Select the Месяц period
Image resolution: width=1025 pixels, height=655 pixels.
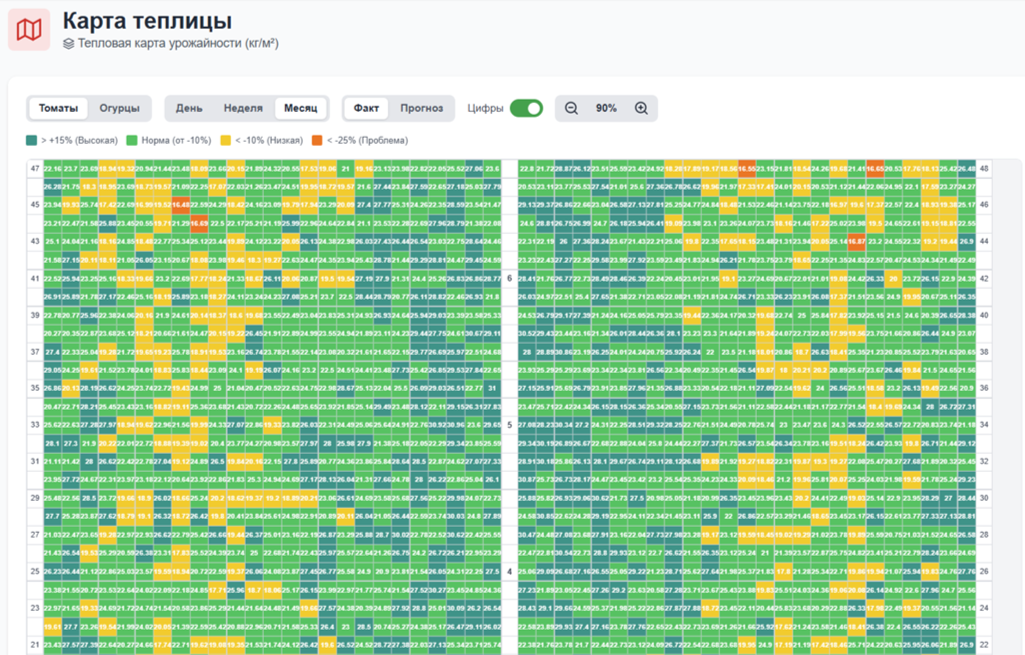pyautogui.click(x=301, y=108)
